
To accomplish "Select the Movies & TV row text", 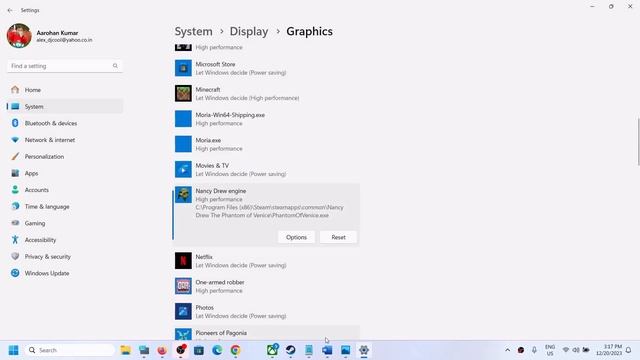I will click(x=241, y=169).
